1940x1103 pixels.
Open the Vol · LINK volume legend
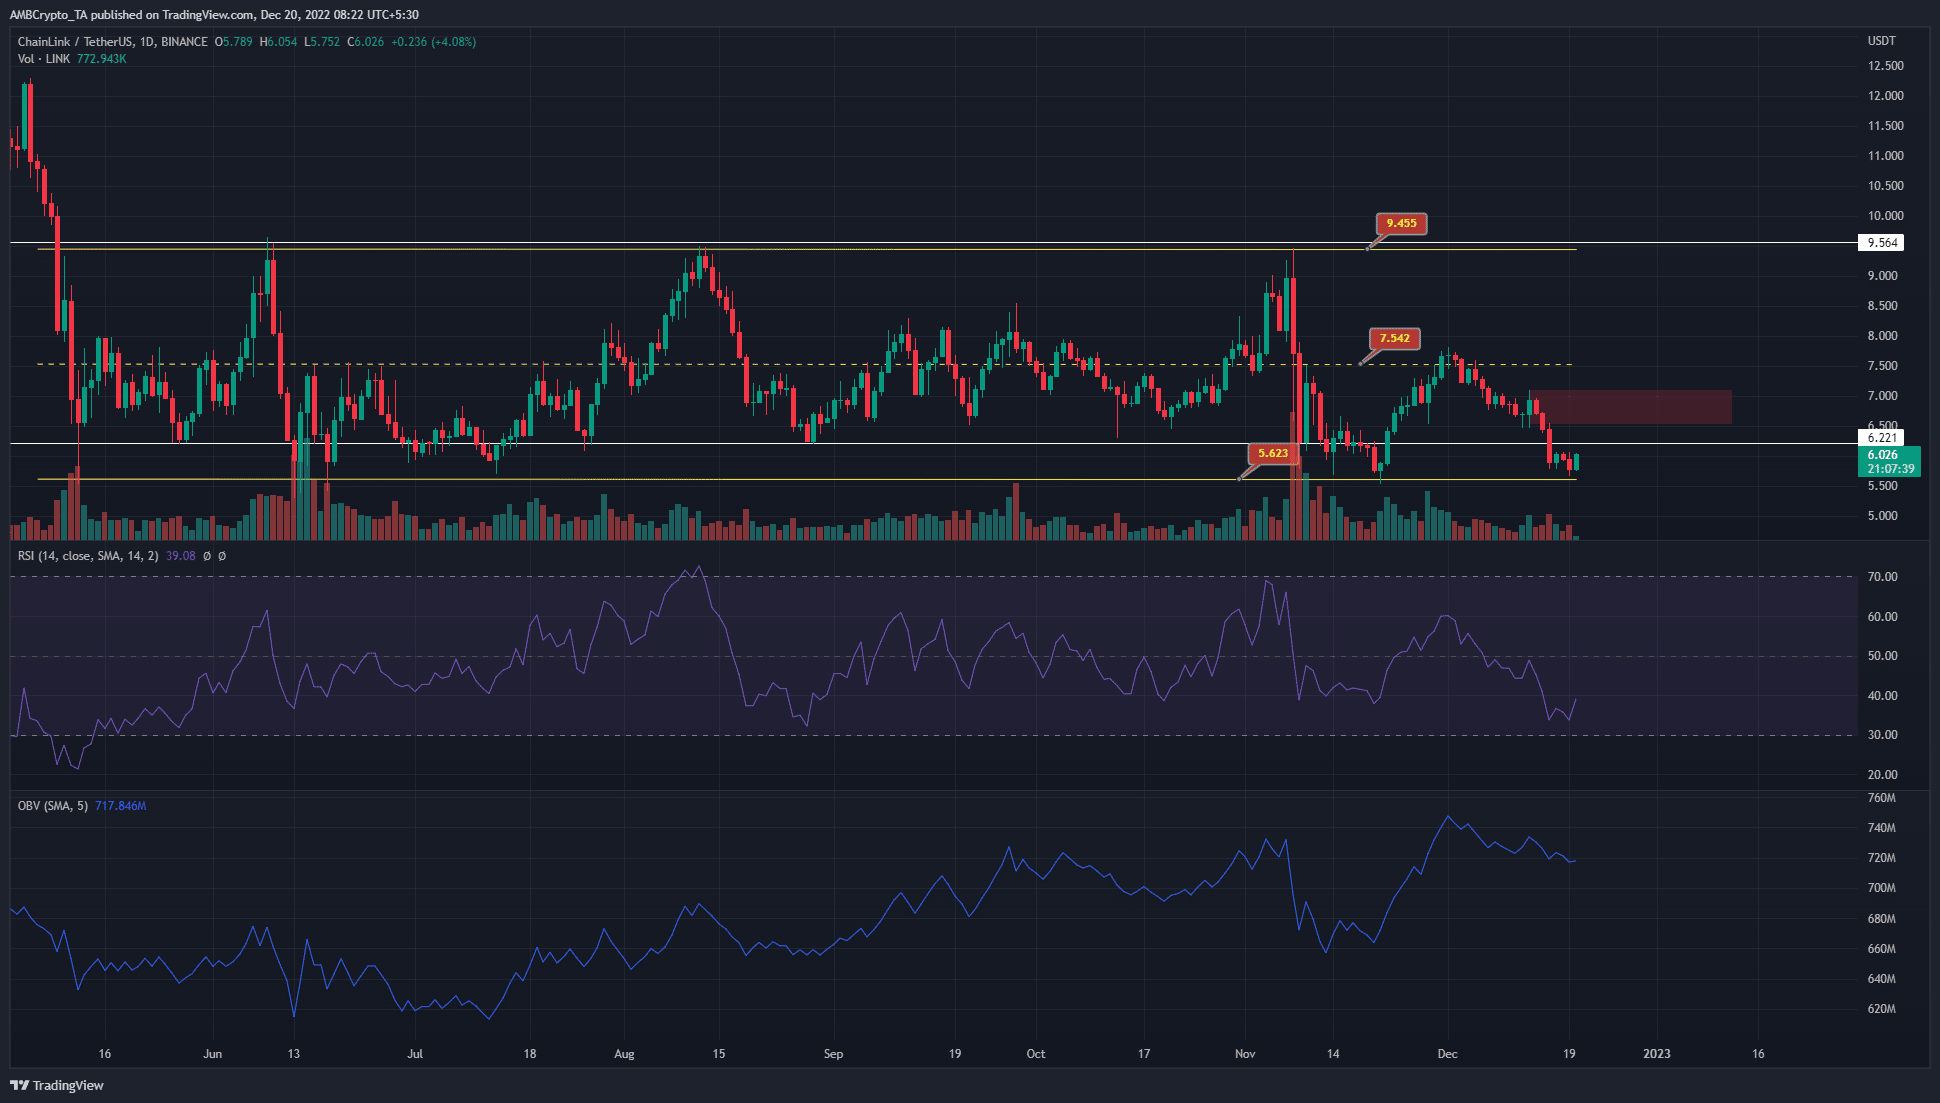coord(44,59)
